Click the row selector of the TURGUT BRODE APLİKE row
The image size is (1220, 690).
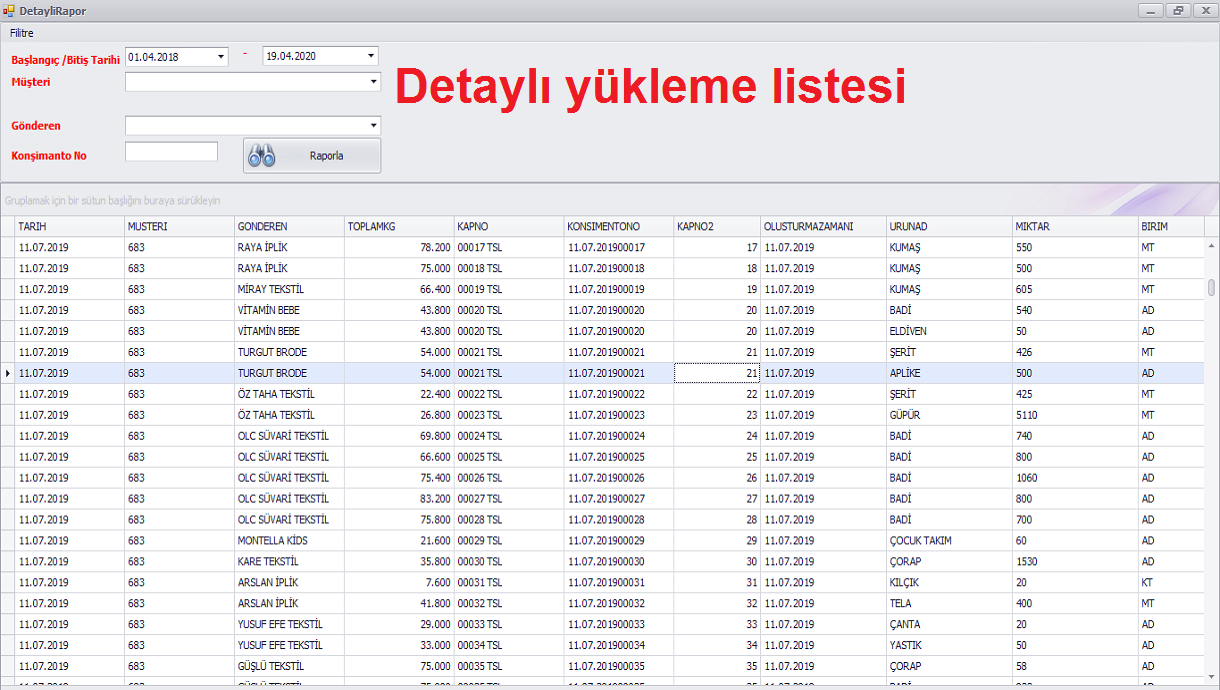point(8,373)
